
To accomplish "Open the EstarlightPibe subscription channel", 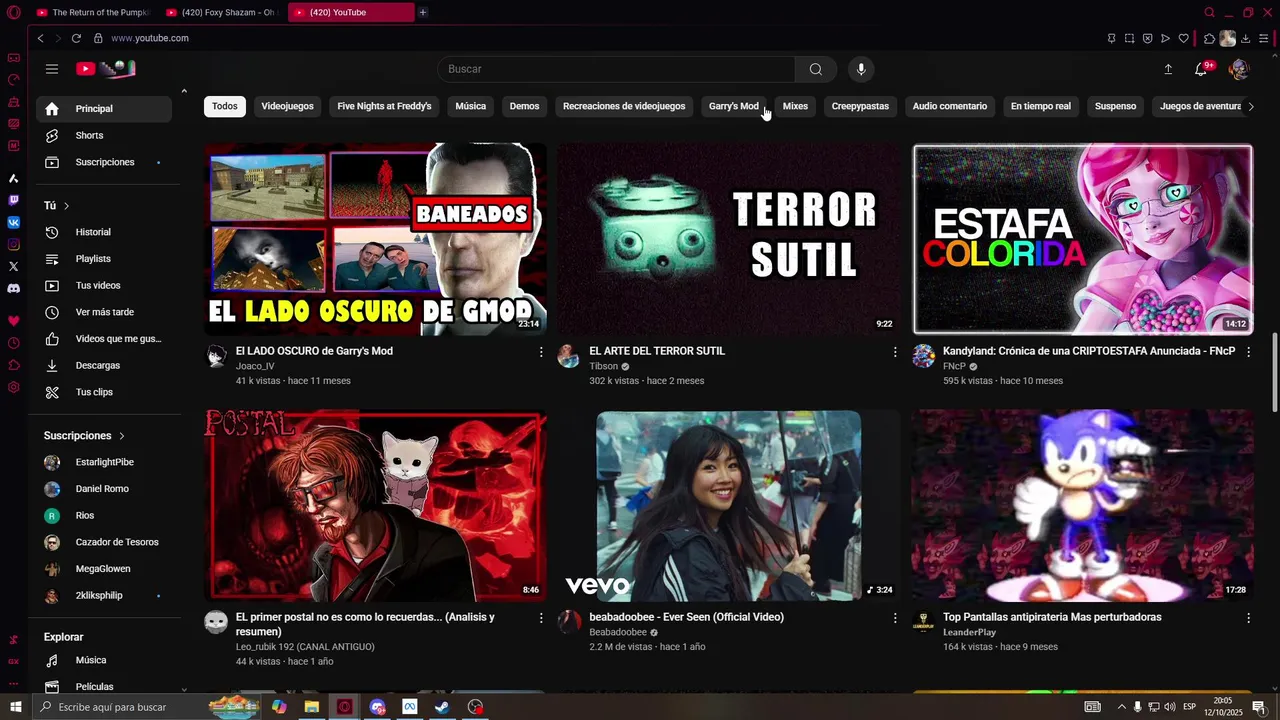I will 104,462.
